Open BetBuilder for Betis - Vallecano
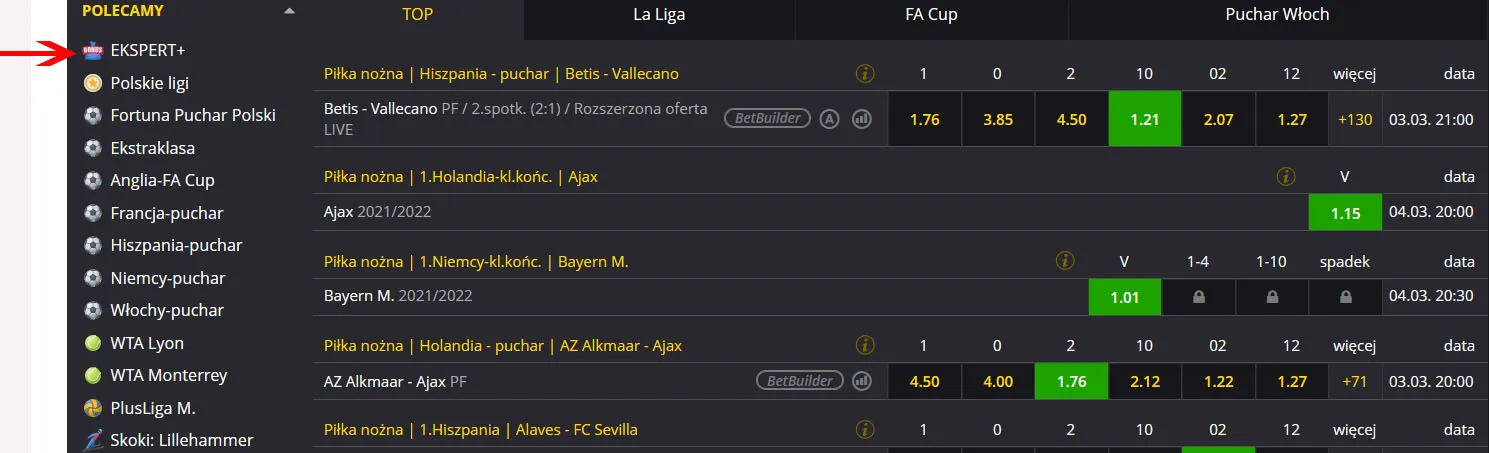The height and width of the screenshot is (453, 1489). pos(768,119)
